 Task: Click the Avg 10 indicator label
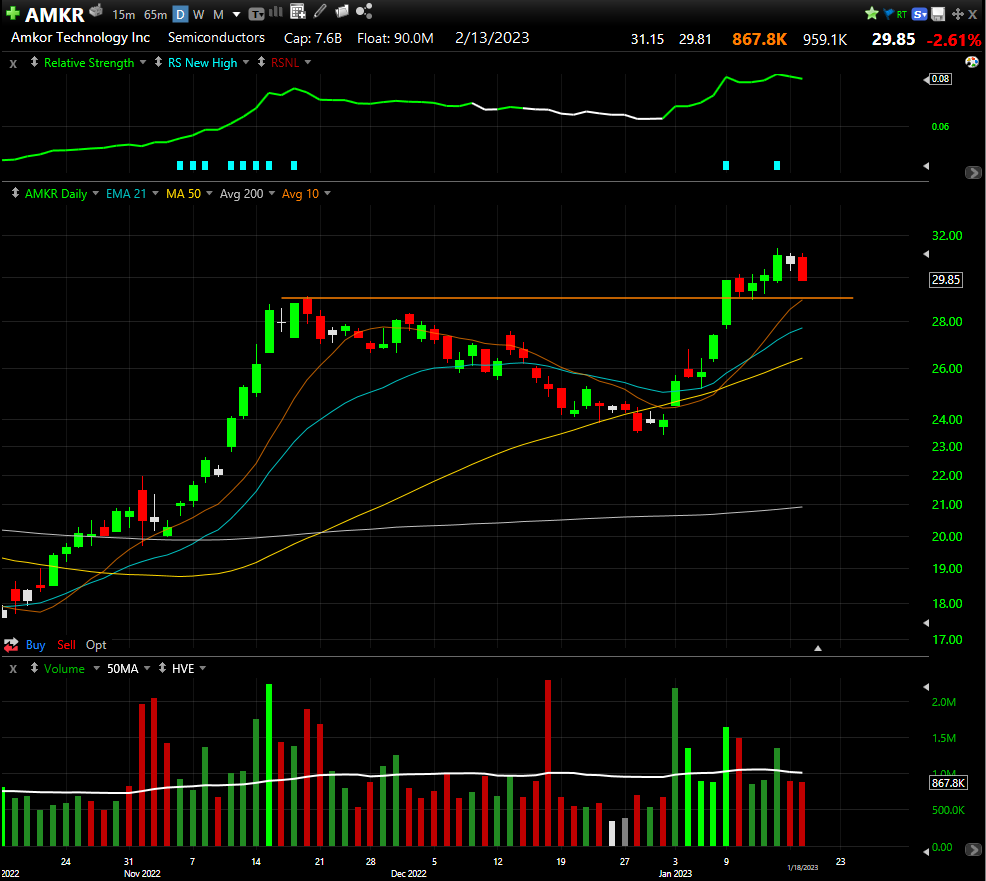(x=300, y=194)
